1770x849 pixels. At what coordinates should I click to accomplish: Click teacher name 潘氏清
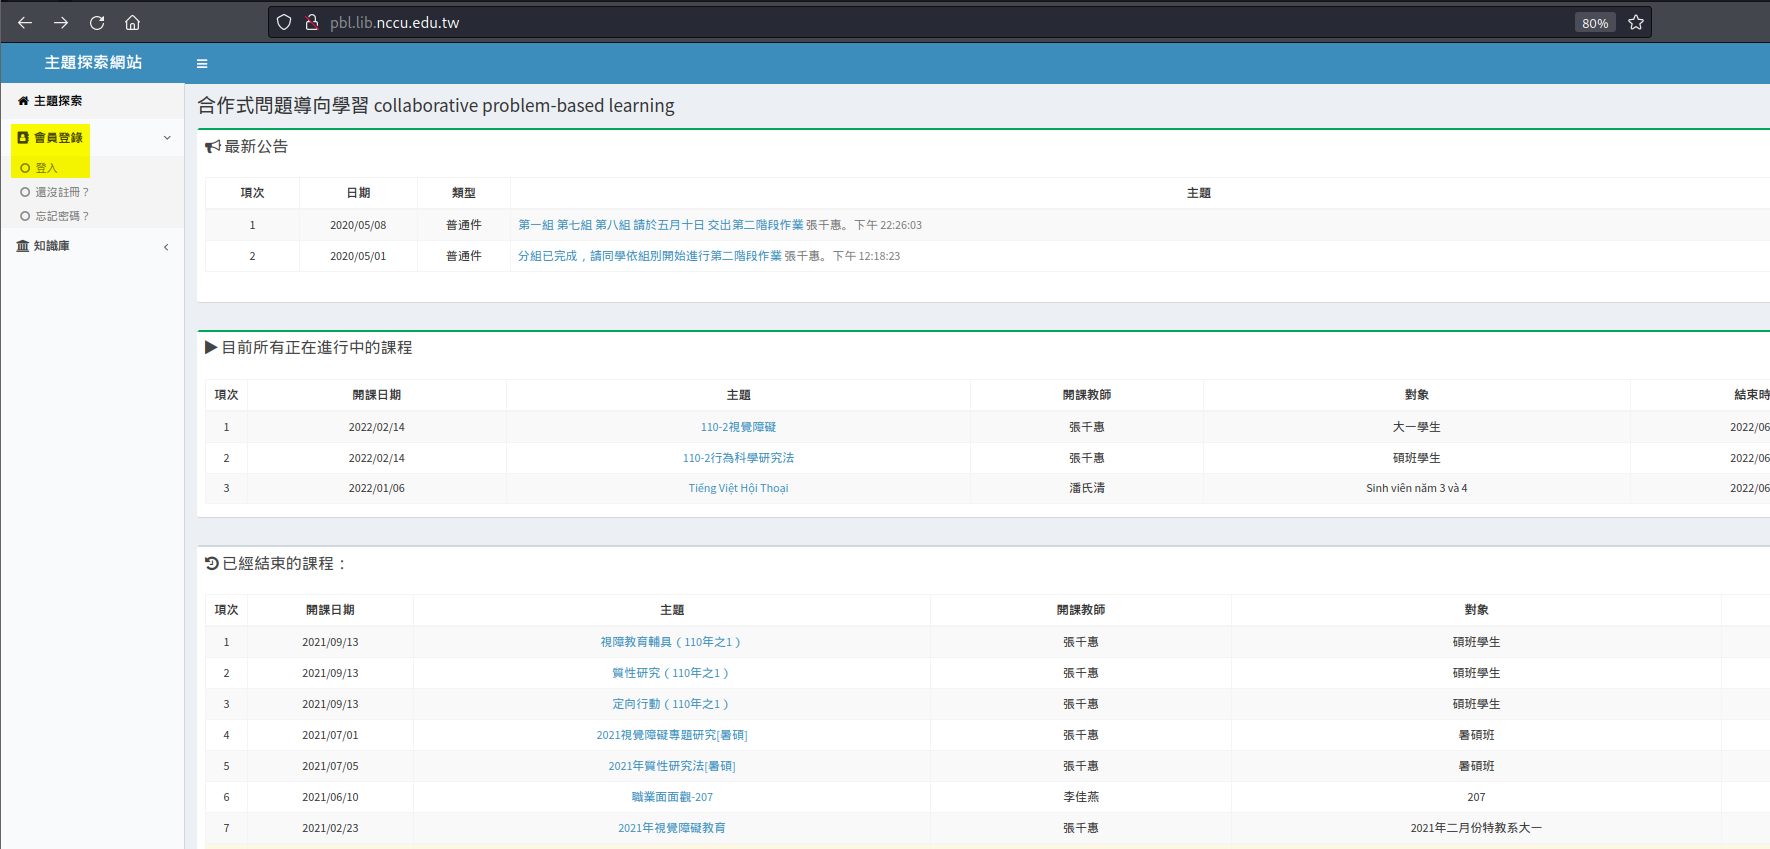point(1087,488)
